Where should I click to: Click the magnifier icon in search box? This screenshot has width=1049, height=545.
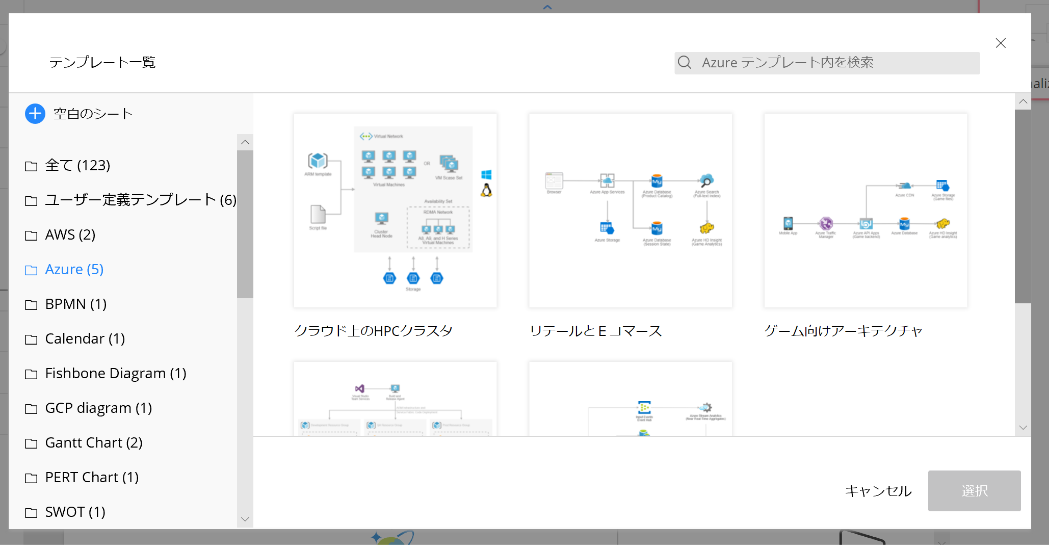(x=685, y=63)
